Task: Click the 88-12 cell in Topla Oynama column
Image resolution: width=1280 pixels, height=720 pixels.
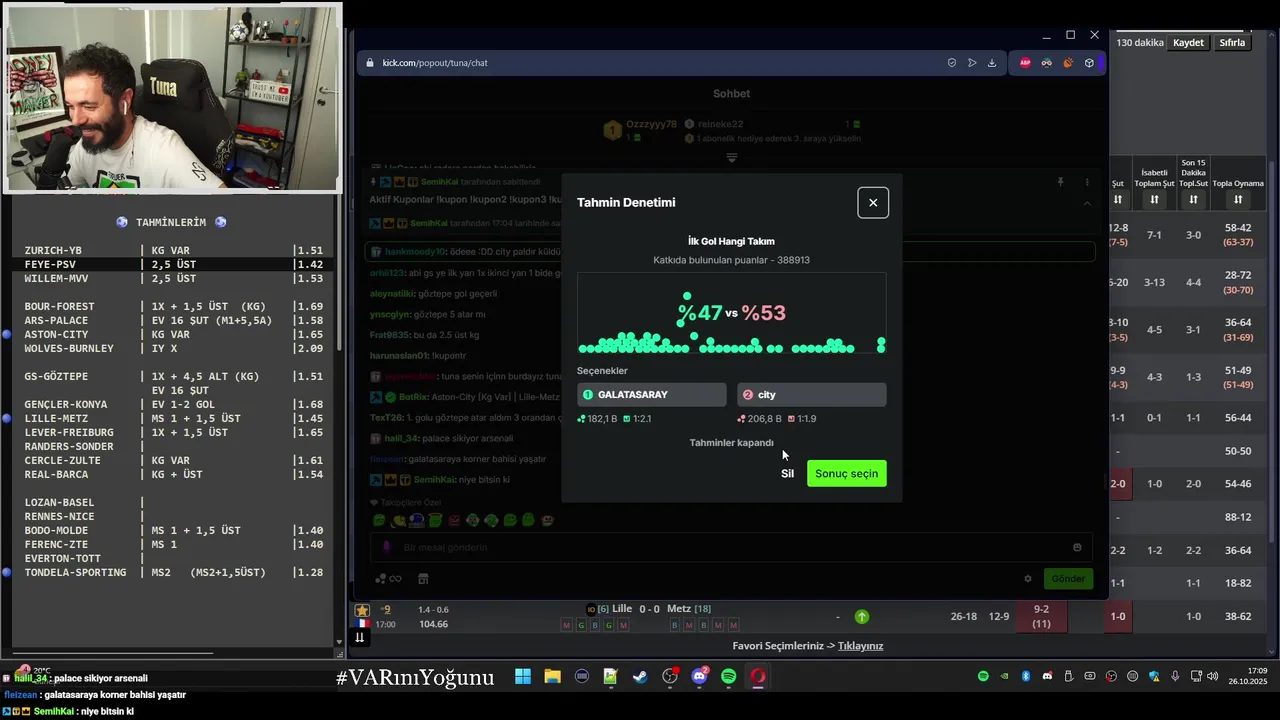Action: coord(1238,517)
